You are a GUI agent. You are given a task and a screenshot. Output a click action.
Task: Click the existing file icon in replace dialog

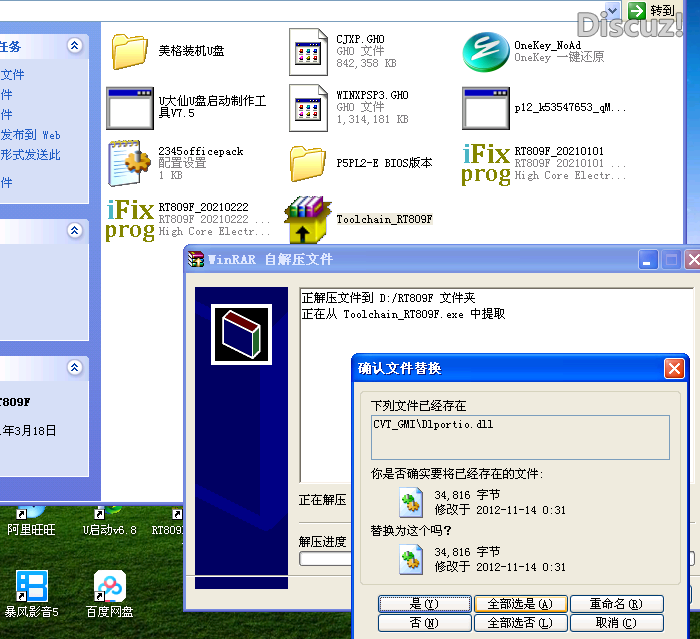[x=411, y=502]
